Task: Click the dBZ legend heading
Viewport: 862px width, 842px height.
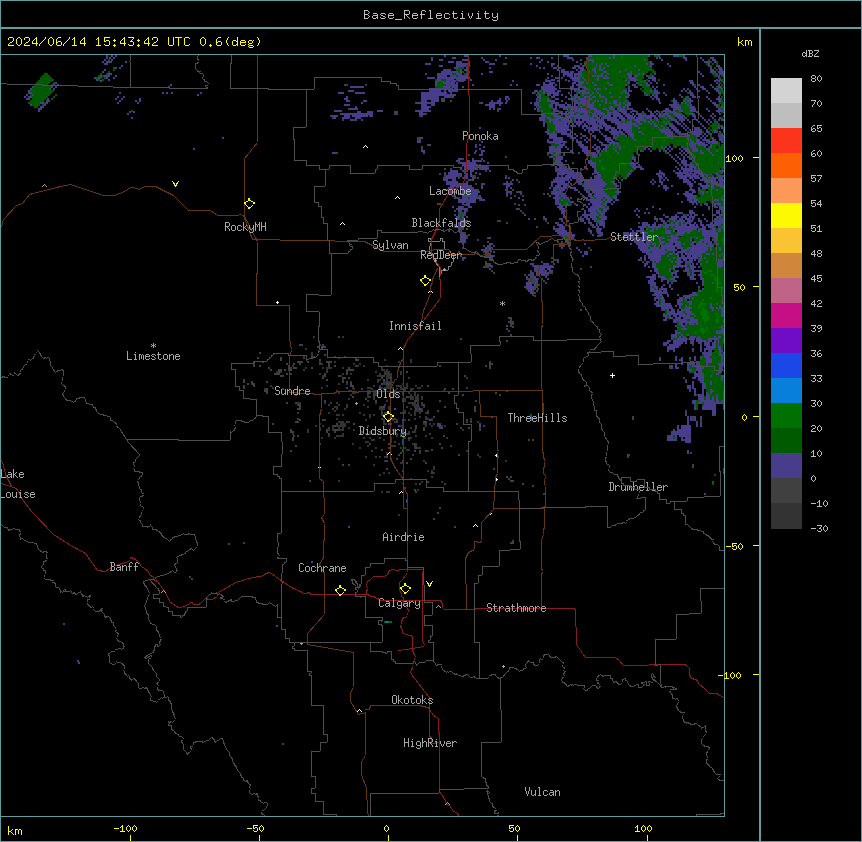Action: [810, 53]
